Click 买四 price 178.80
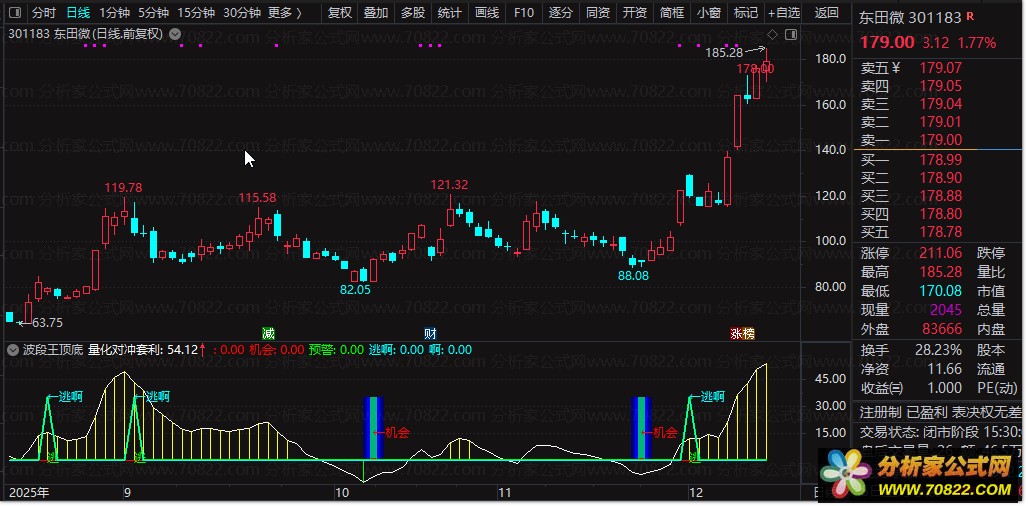This screenshot has height=506, width=1028. tap(940, 214)
